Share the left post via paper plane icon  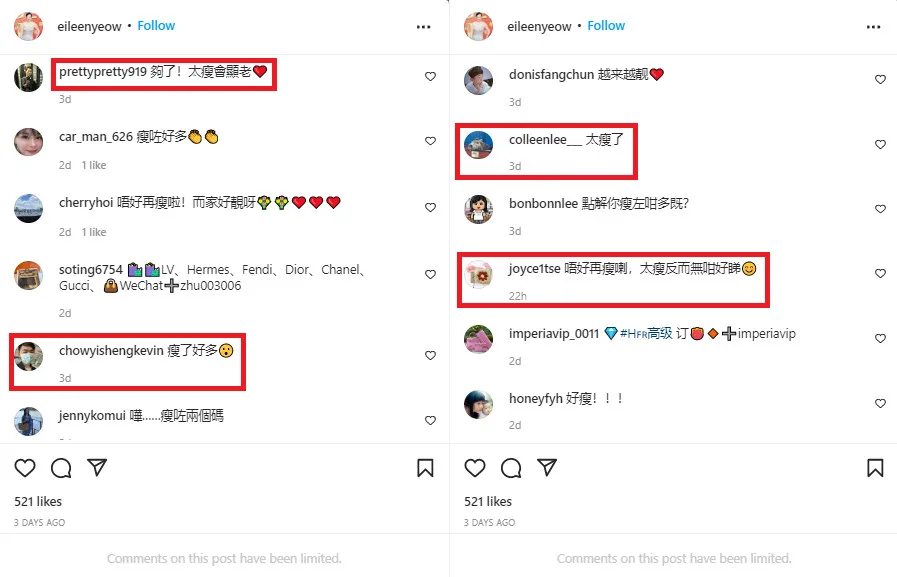click(97, 467)
